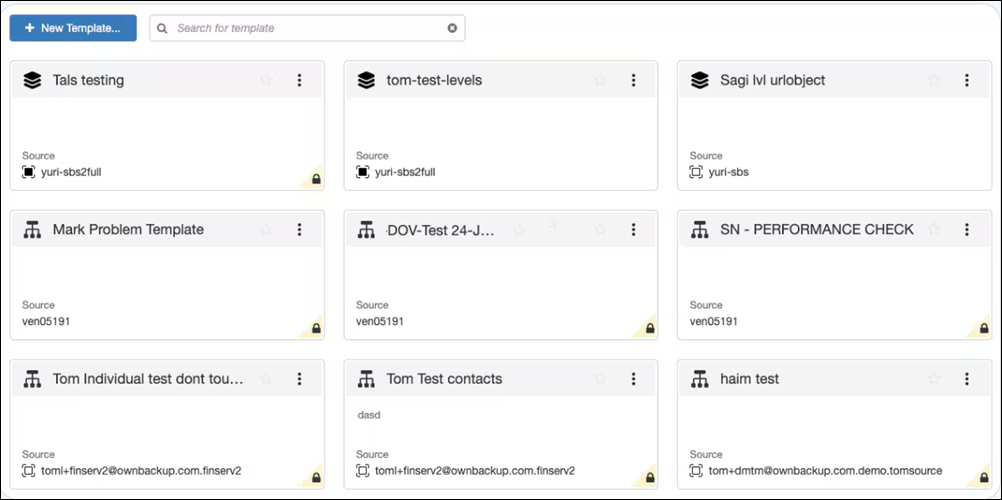Open the DOV-Test 24-J… template title
The width and height of the screenshot is (1002, 500).
pyautogui.click(x=440, y=230)
